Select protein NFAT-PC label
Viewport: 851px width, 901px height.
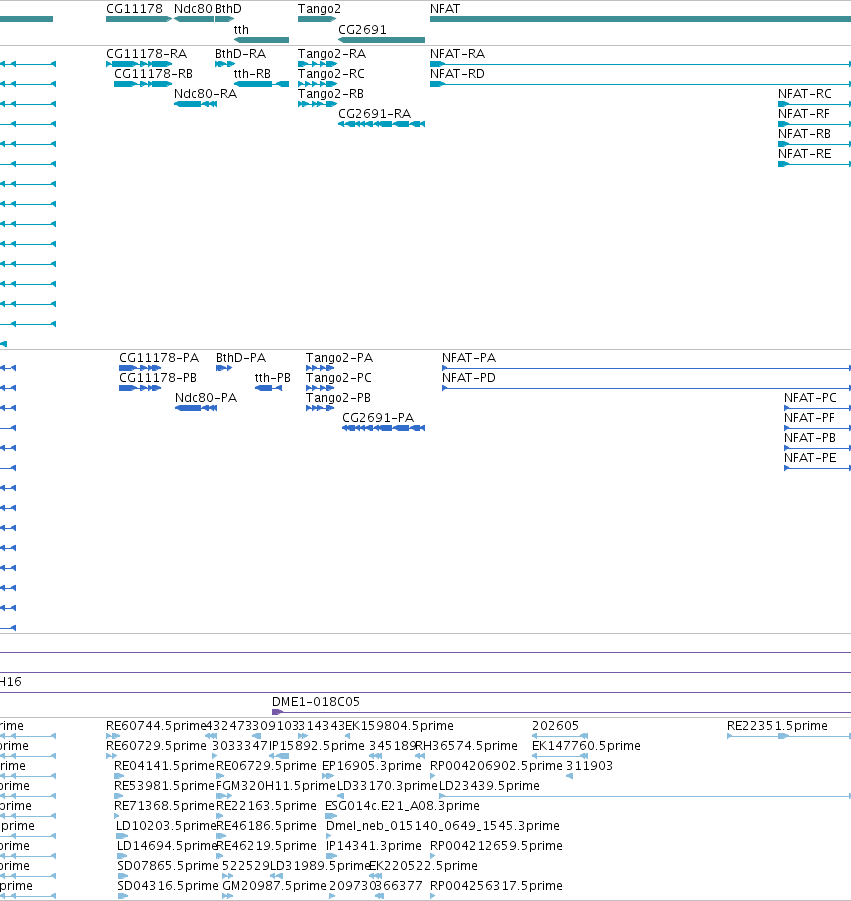810,398
